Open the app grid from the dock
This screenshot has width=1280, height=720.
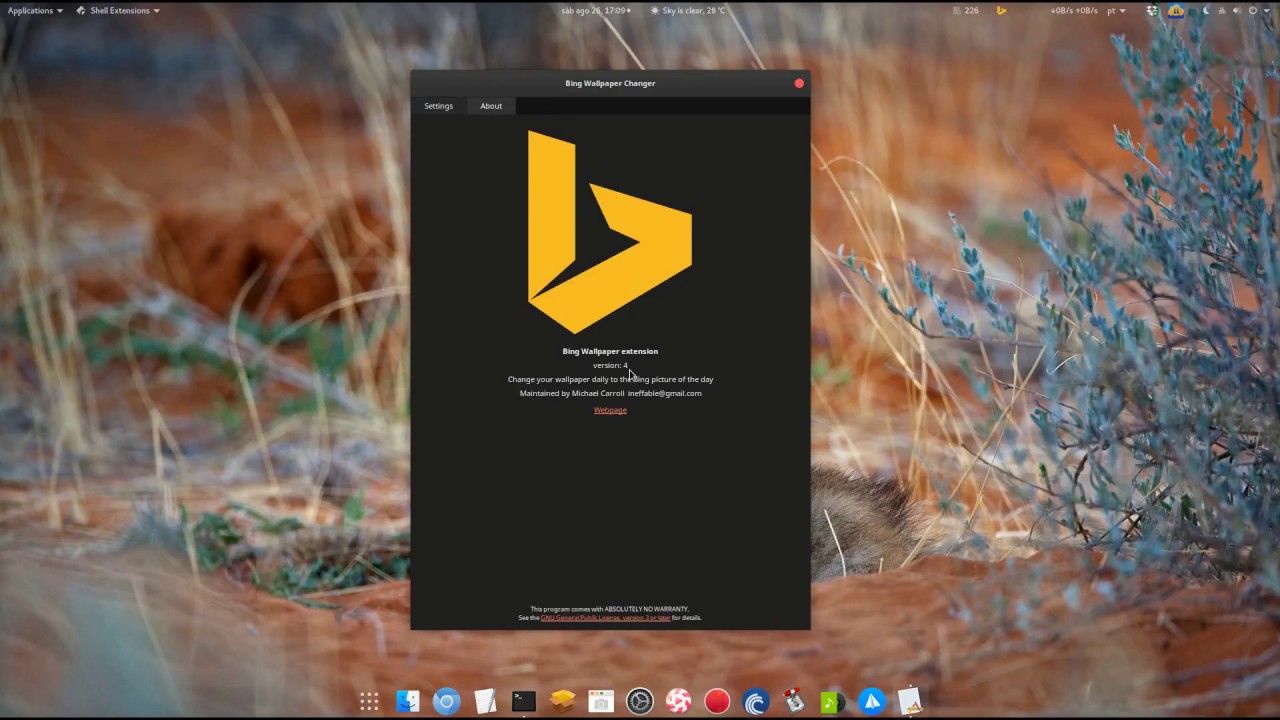pyautogui.click(x=369, y=702)
